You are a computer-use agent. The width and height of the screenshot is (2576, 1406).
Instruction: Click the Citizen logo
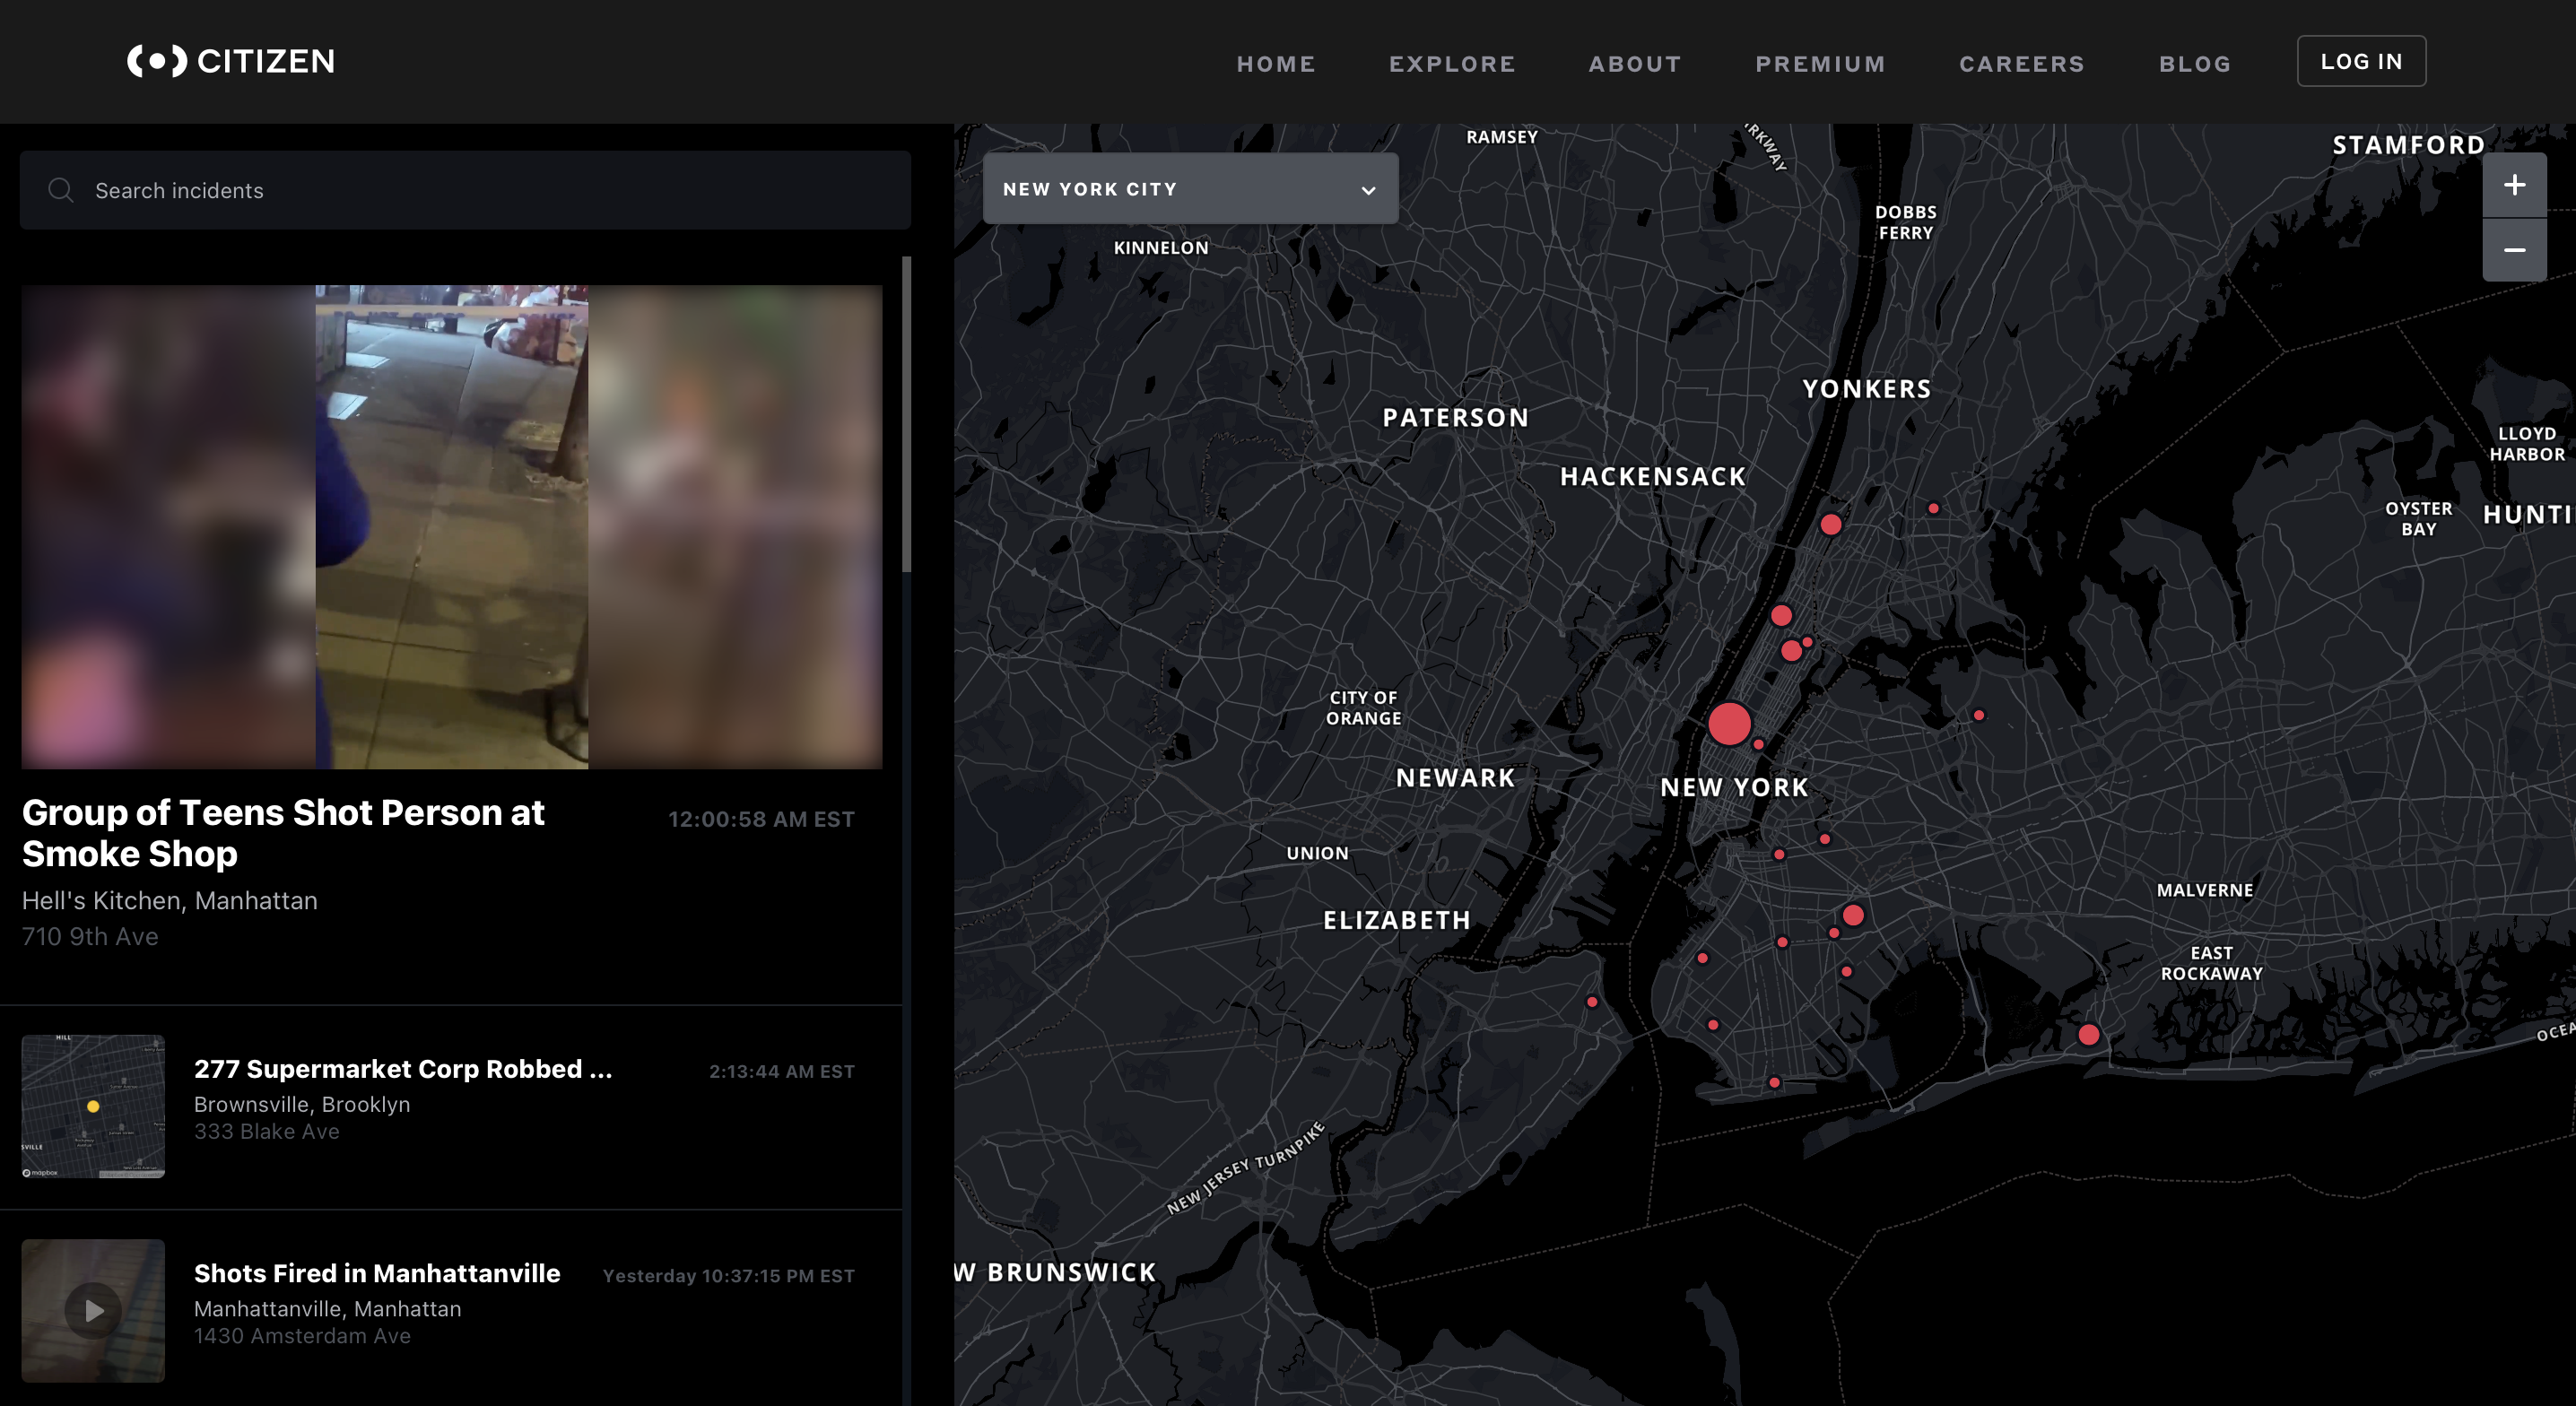231,61
